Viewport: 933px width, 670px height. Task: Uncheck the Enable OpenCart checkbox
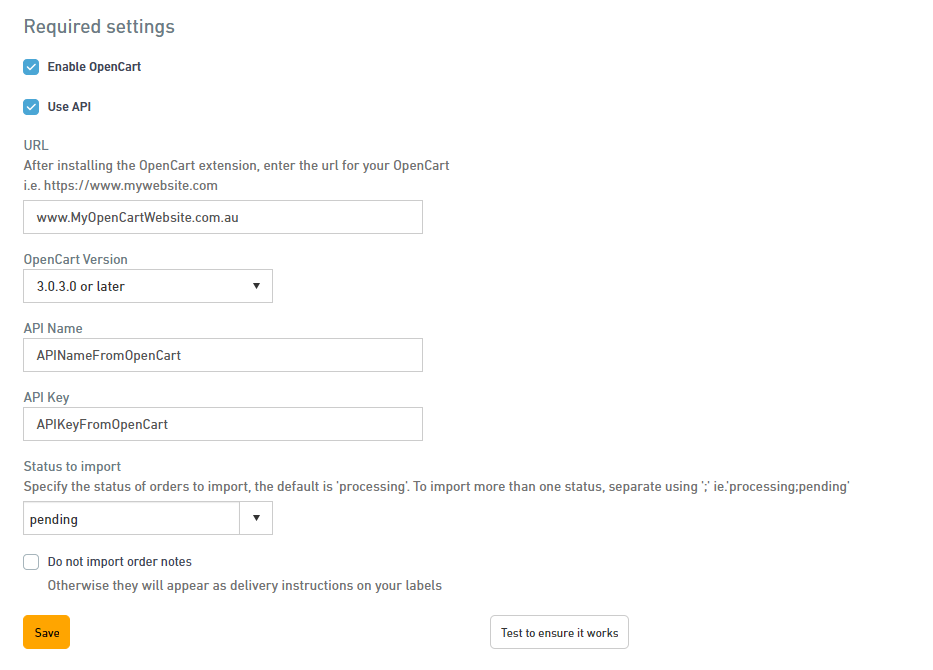(31, 67)
